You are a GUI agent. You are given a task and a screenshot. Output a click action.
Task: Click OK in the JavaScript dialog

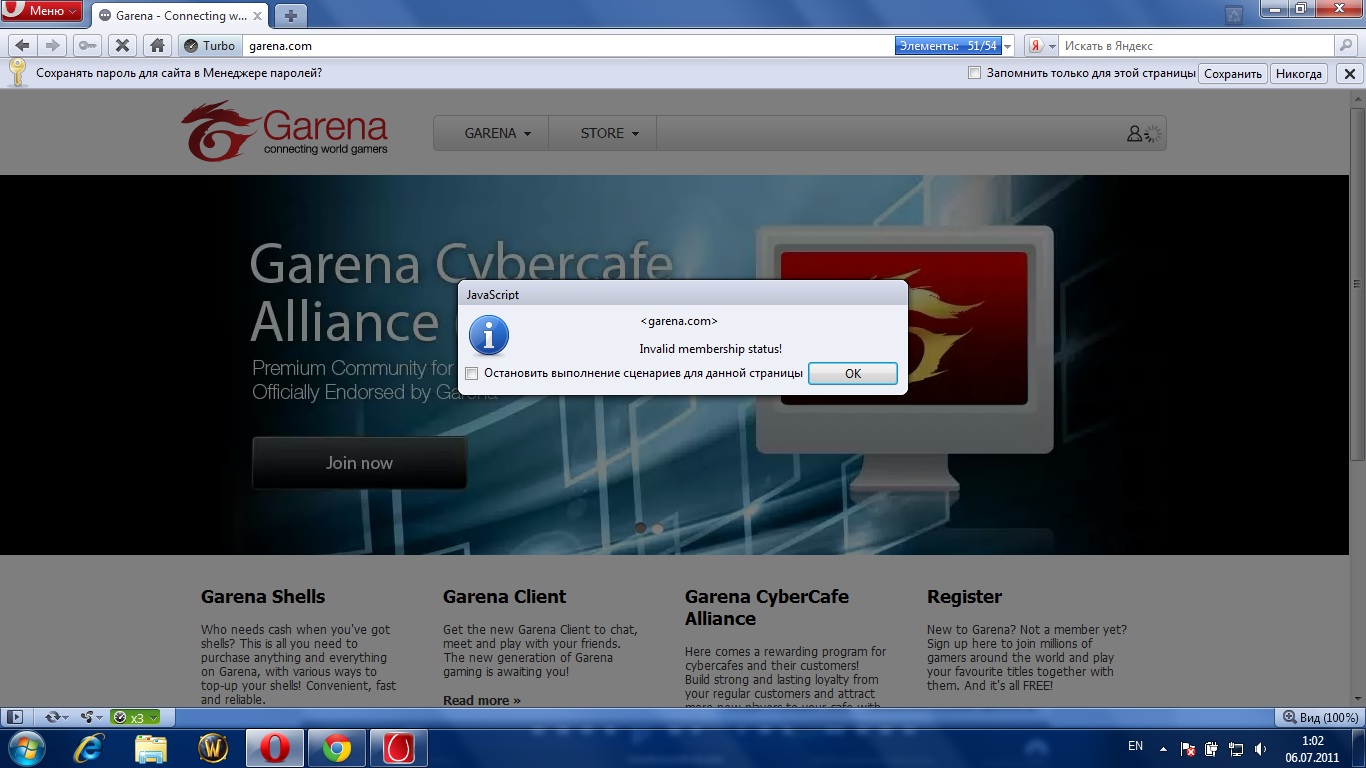(x=852, y=373)
